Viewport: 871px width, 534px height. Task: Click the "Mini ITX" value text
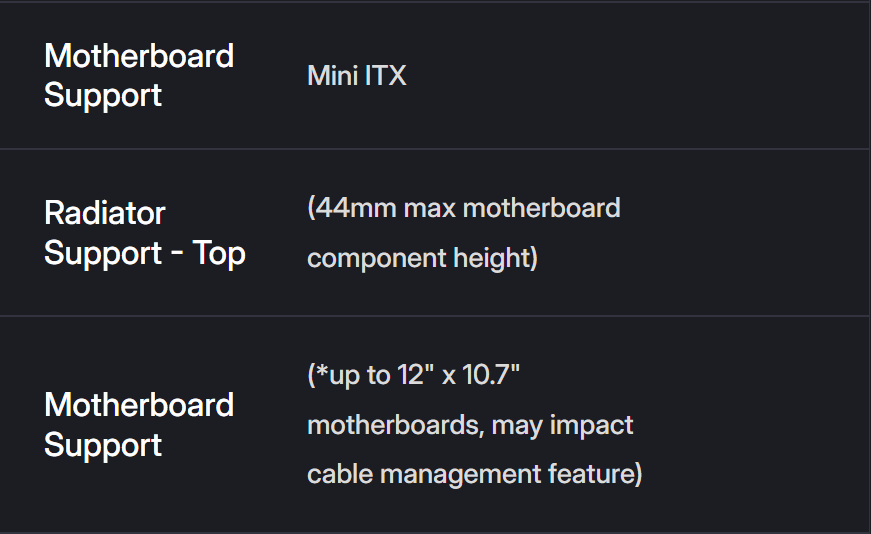357,76
